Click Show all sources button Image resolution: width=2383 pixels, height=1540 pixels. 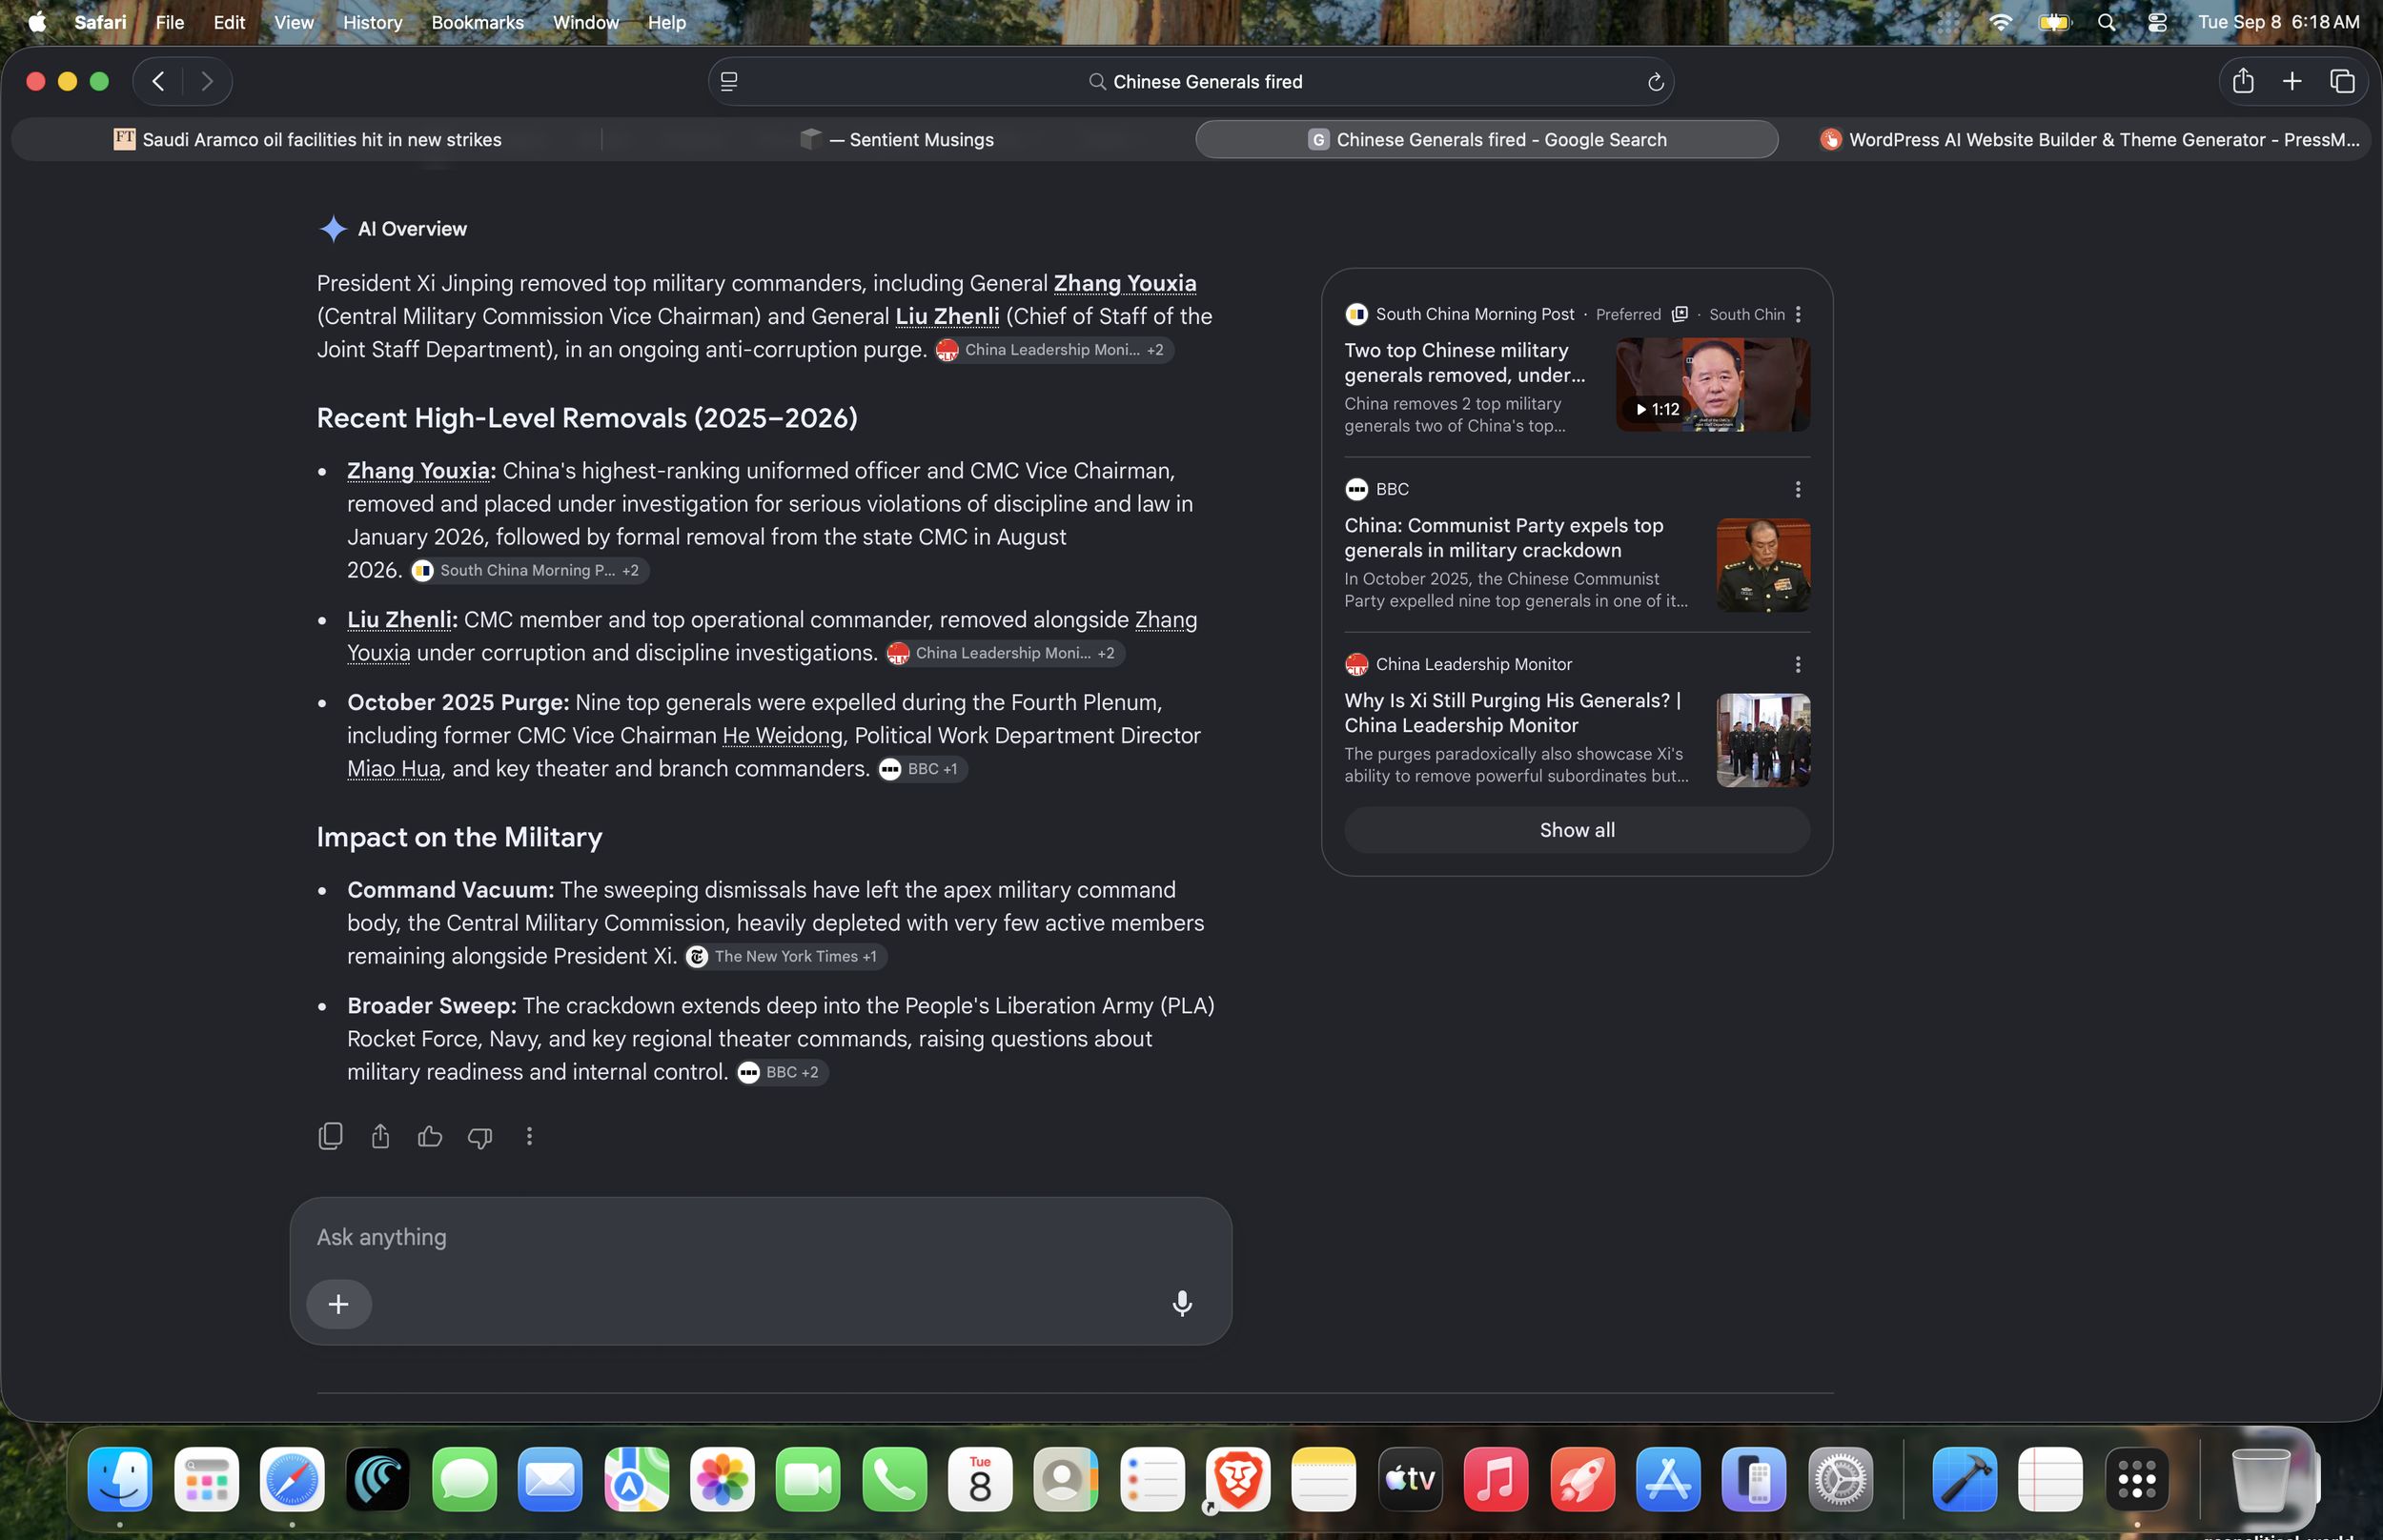(1577, 830)
